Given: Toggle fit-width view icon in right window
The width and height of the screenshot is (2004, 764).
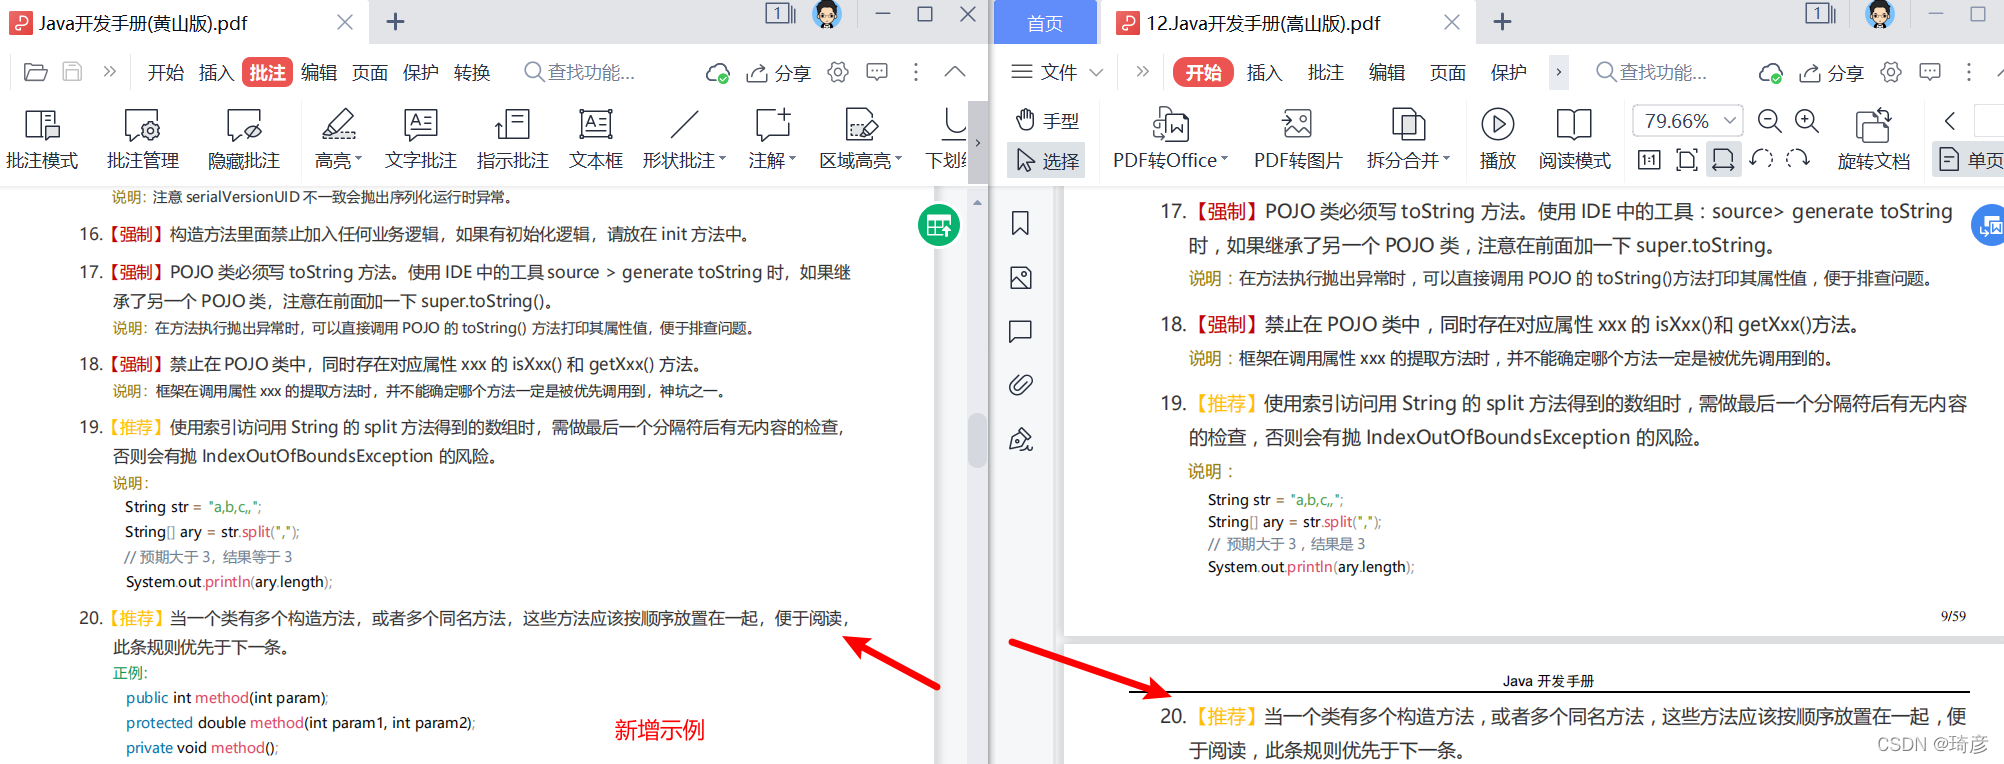Looking at the screenshot, I should (x=1723, y=160).
